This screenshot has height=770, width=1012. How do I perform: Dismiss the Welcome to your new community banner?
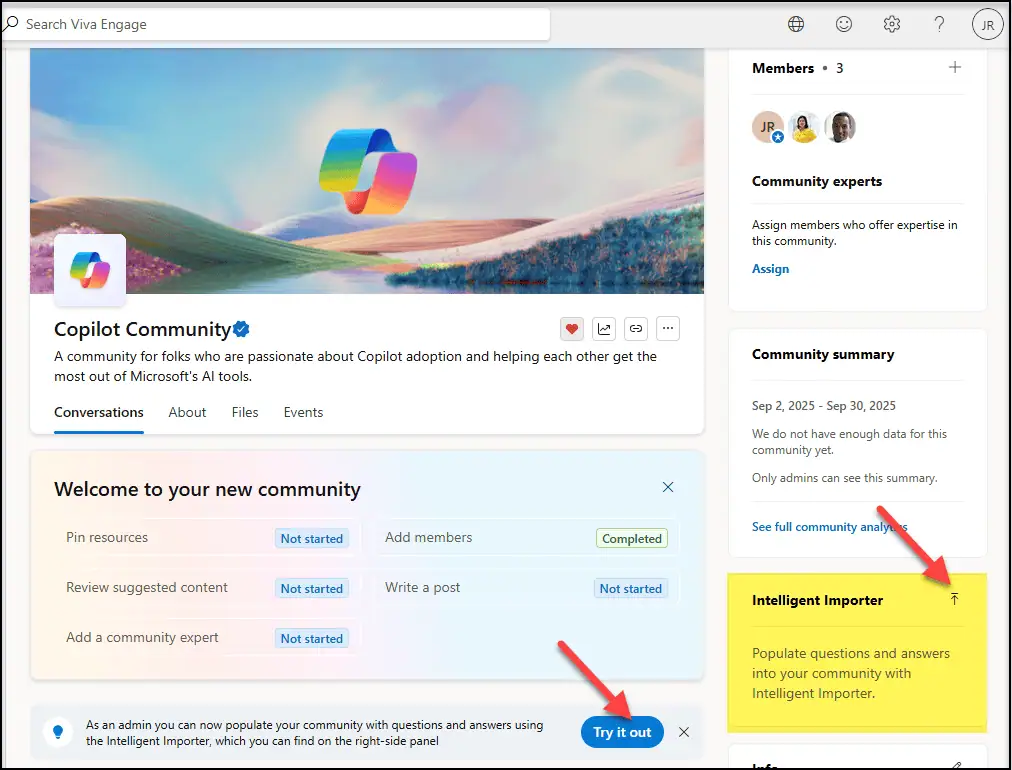pos(668,487)
